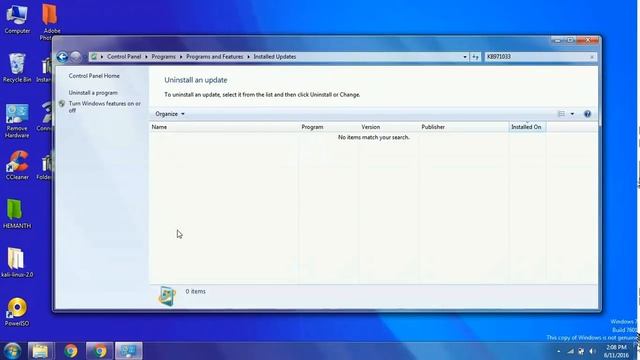Click the 0 items status text
This screenshot has width=640, height=360.
(x=196, y=291)
